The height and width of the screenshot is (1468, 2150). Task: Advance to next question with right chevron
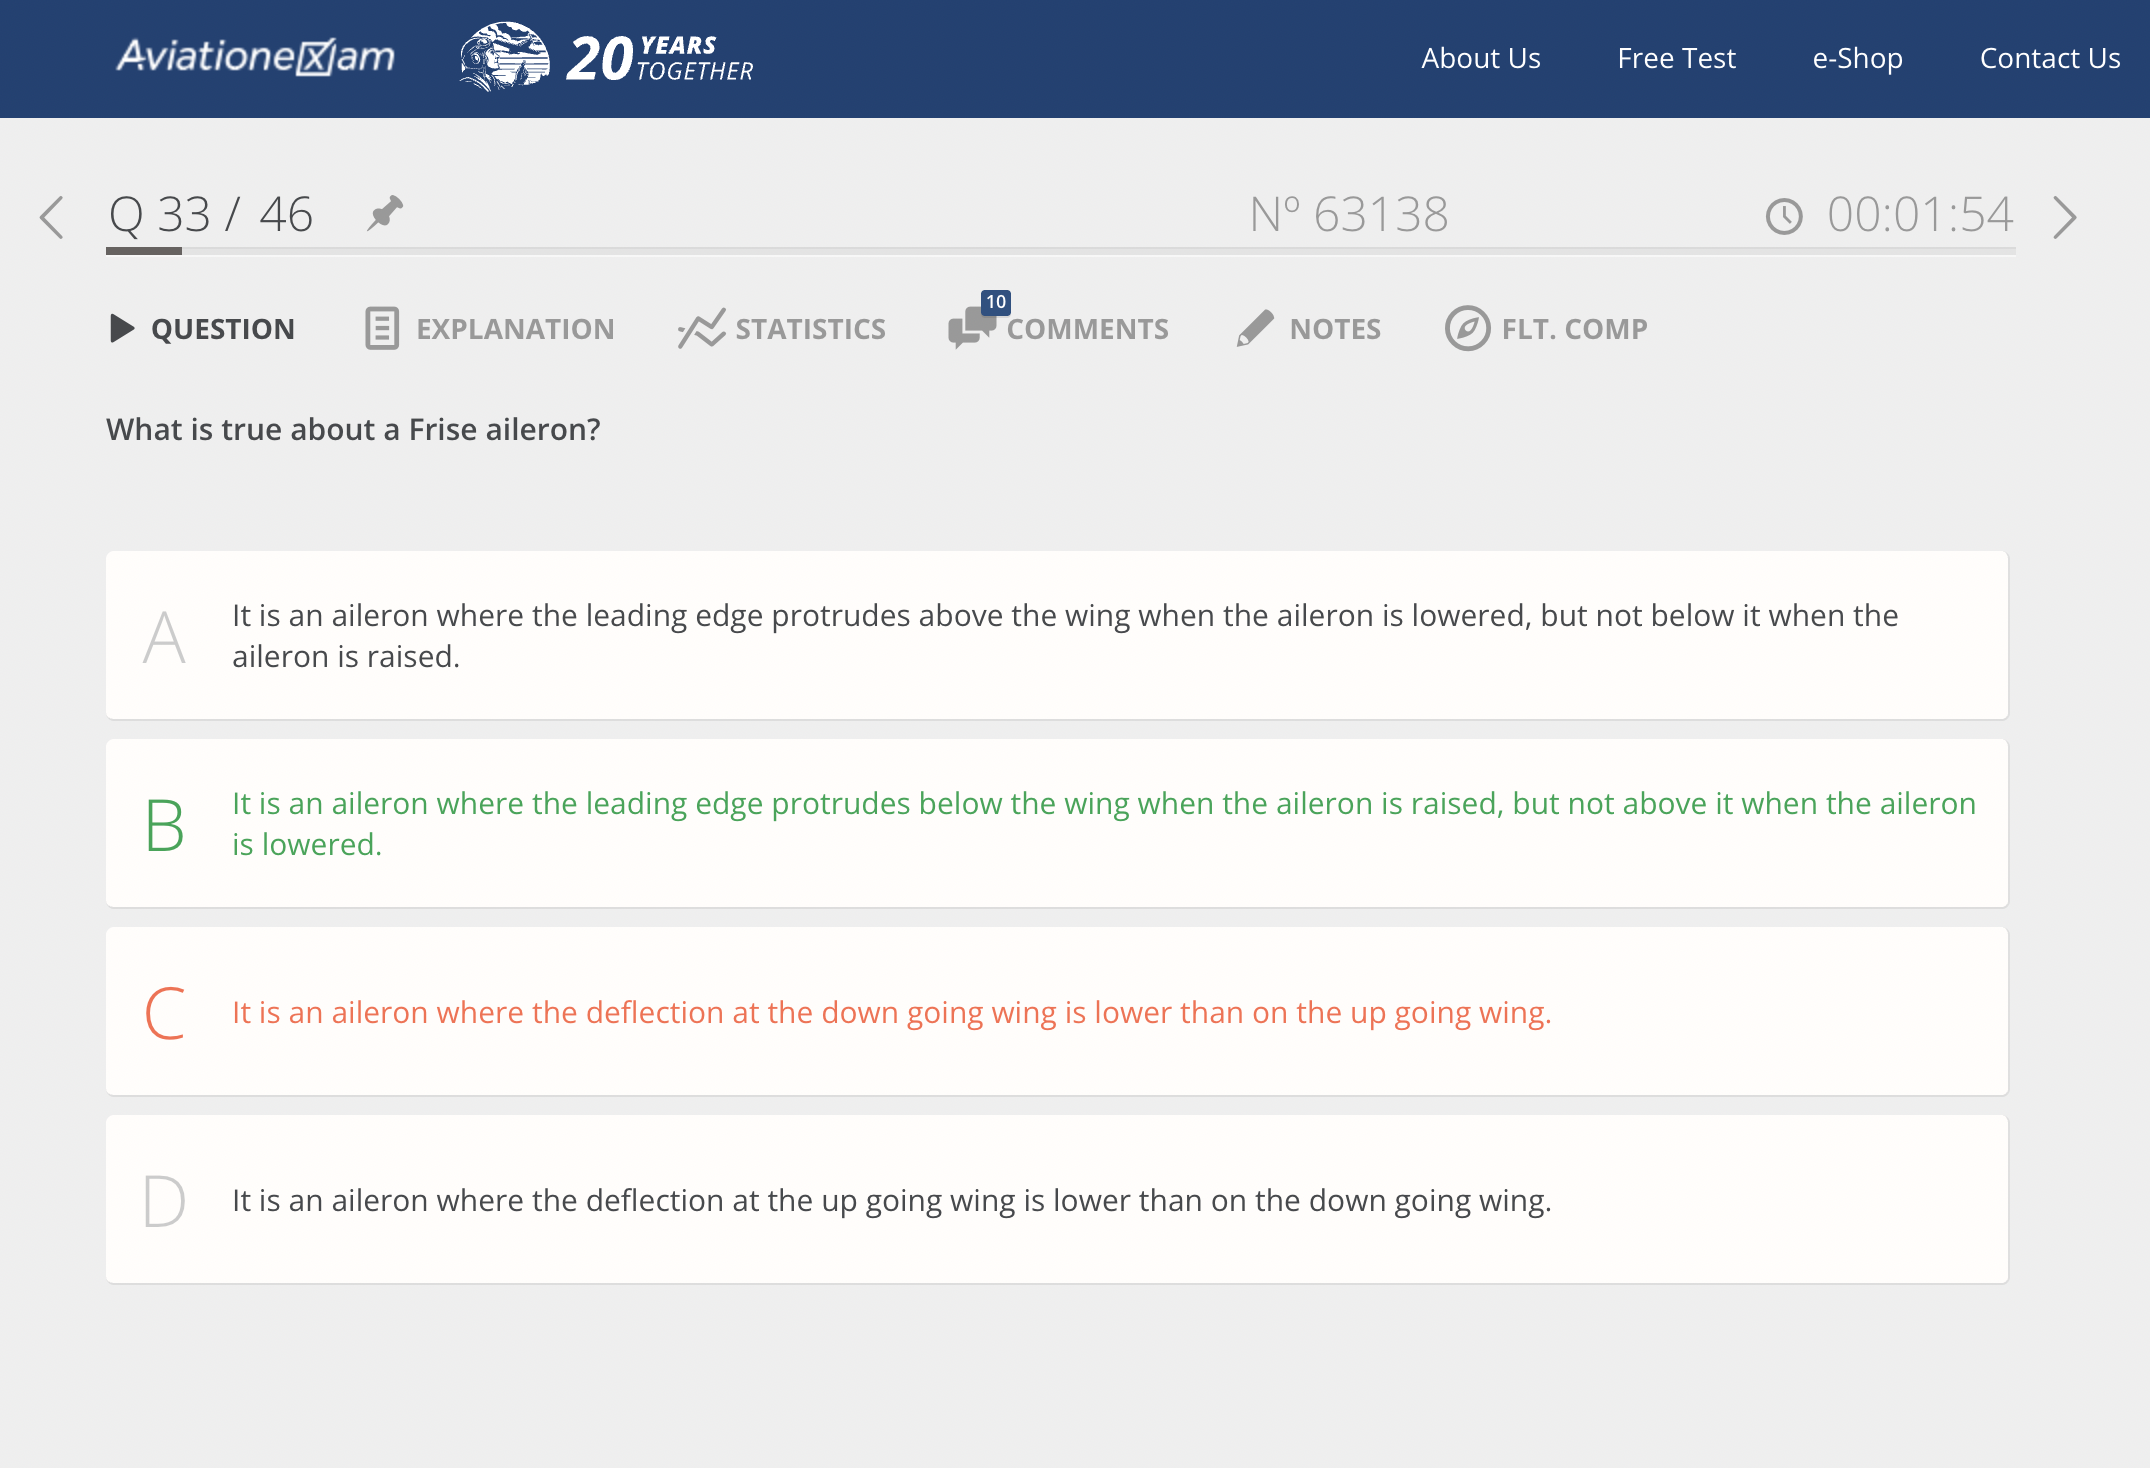point(2064,217)
